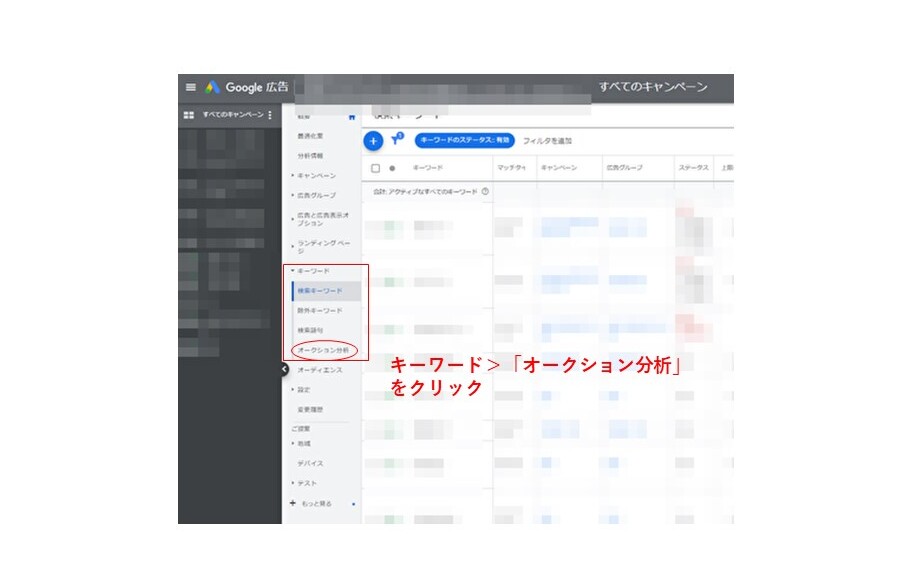The image size is (909, 581).
Task: Click the Google Ads logo
Action: (247, 87)
